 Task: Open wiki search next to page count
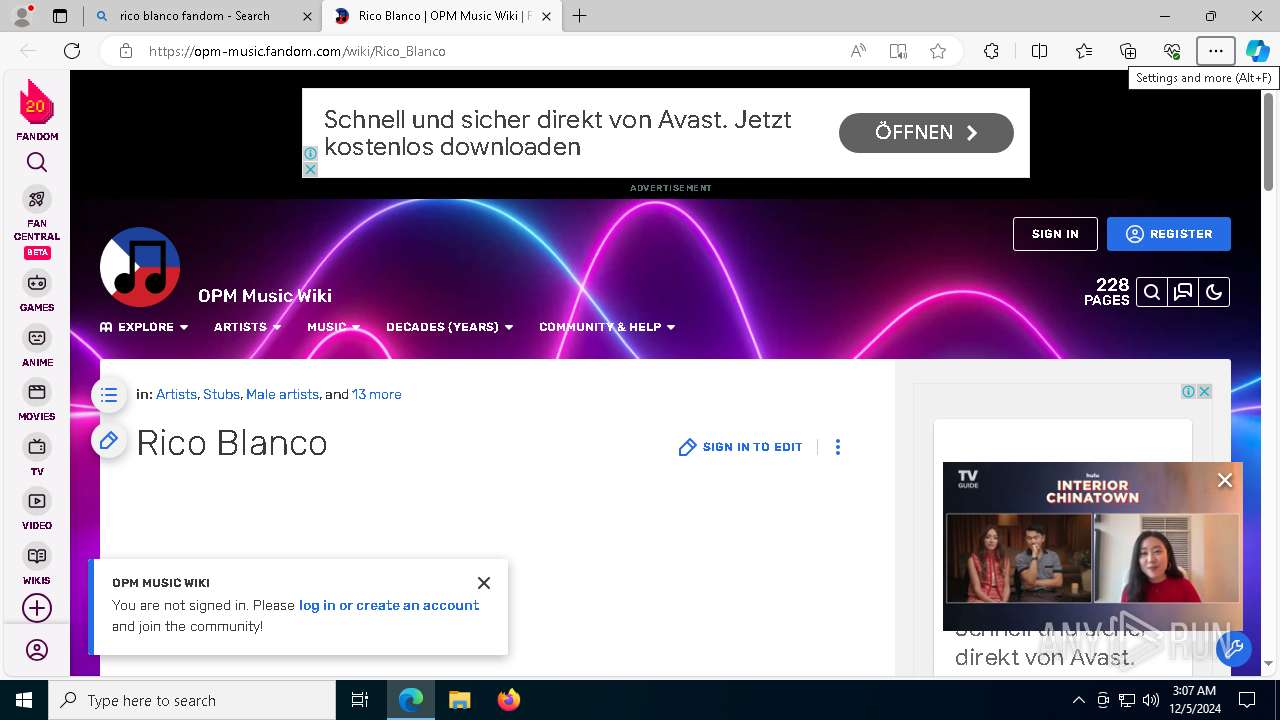coord(1152,292)
